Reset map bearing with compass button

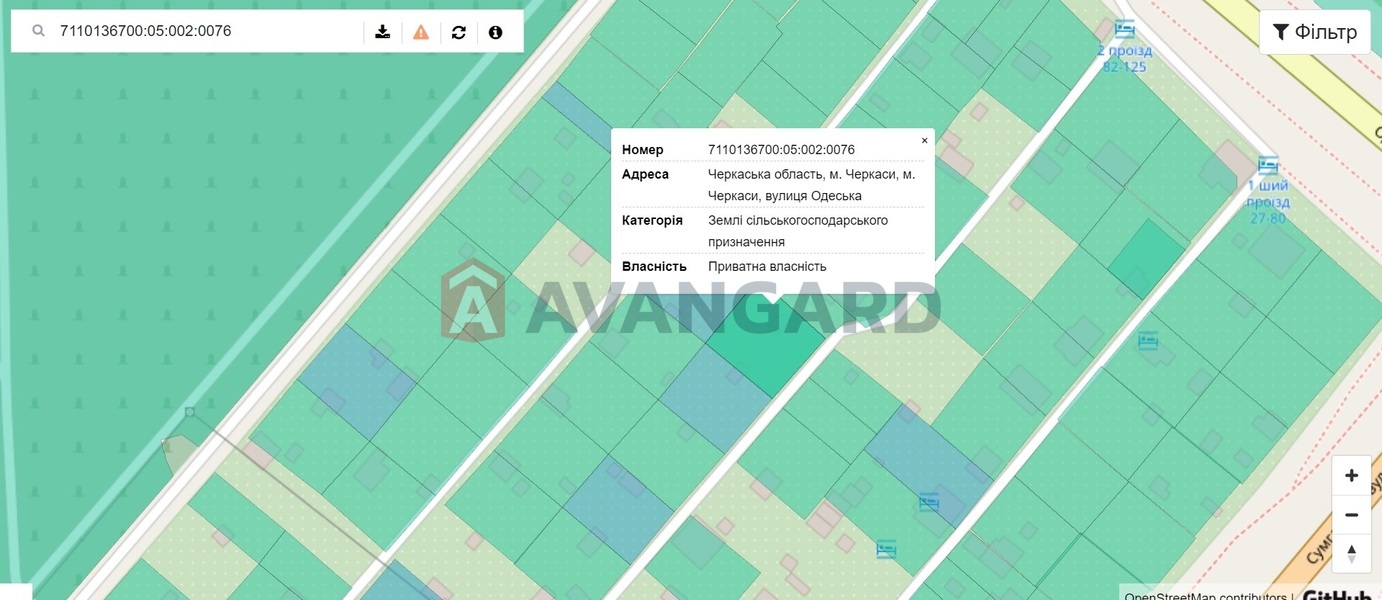1351,553
